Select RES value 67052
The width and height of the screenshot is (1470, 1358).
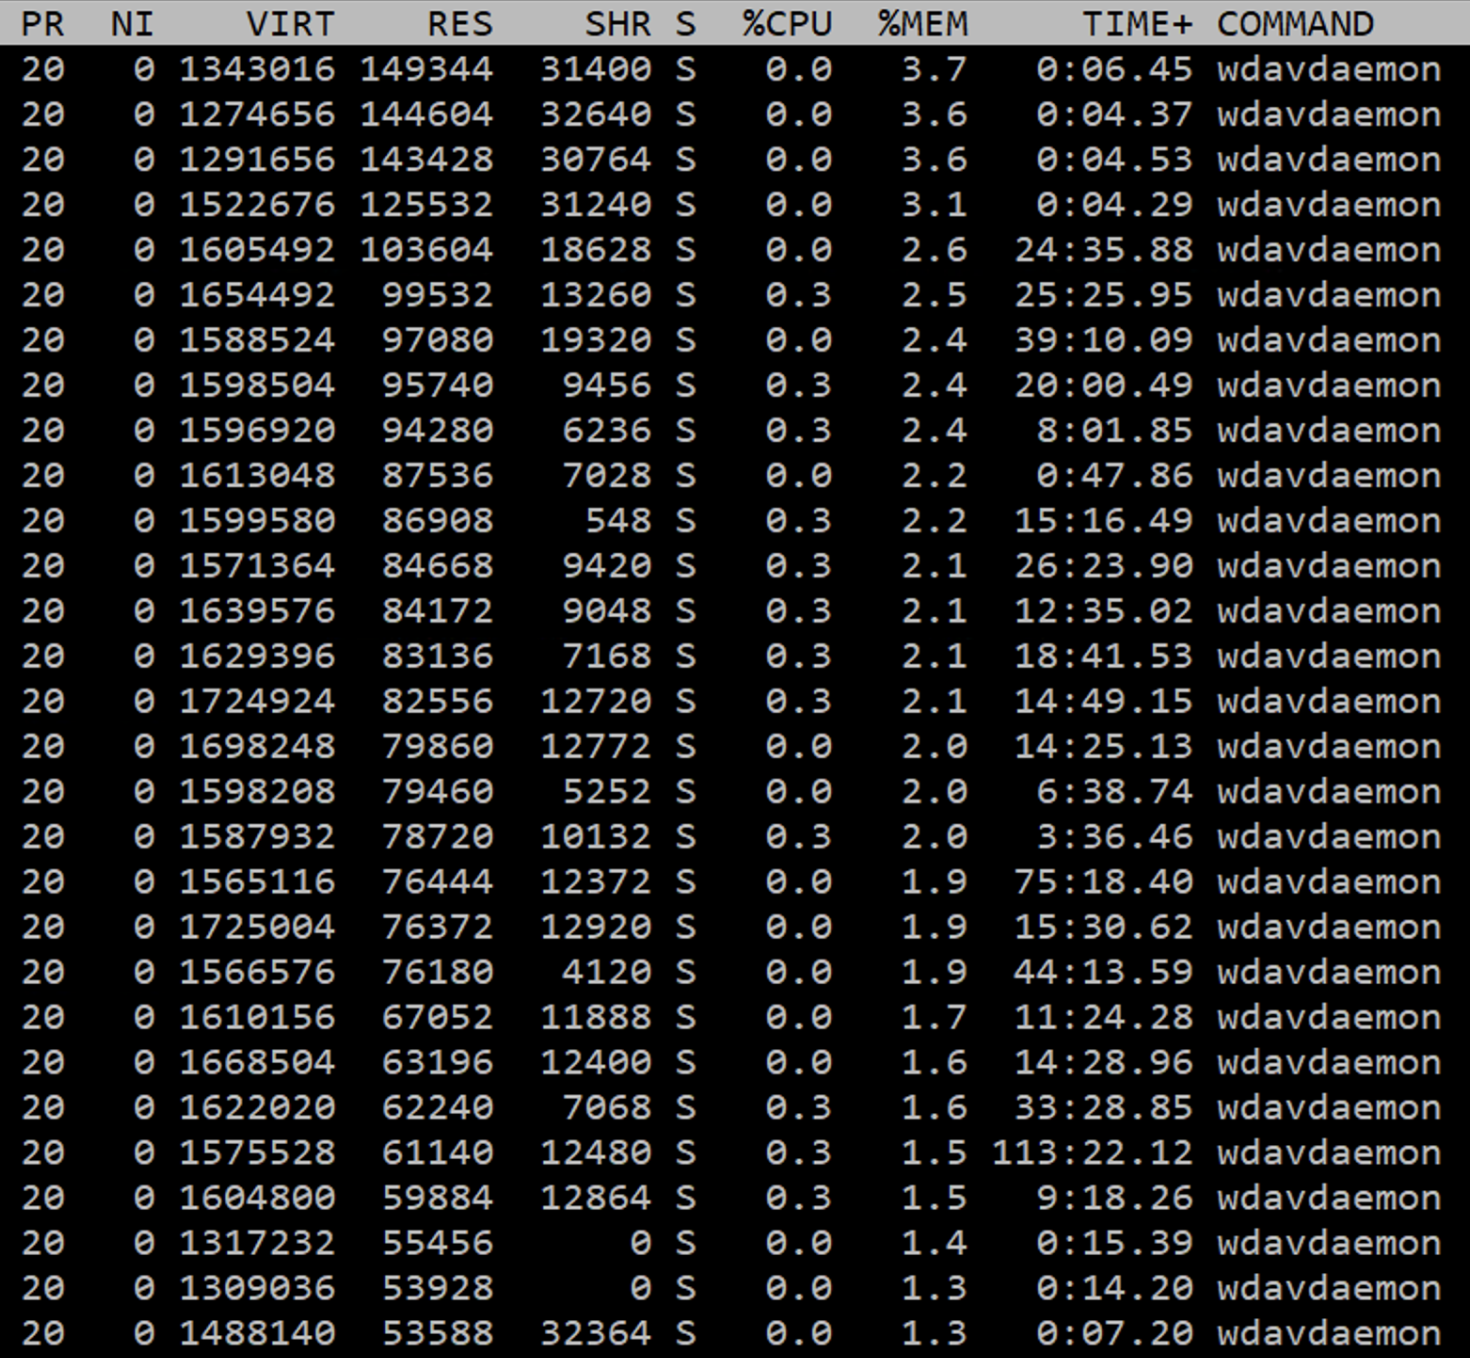click(x=437, y=1017)
